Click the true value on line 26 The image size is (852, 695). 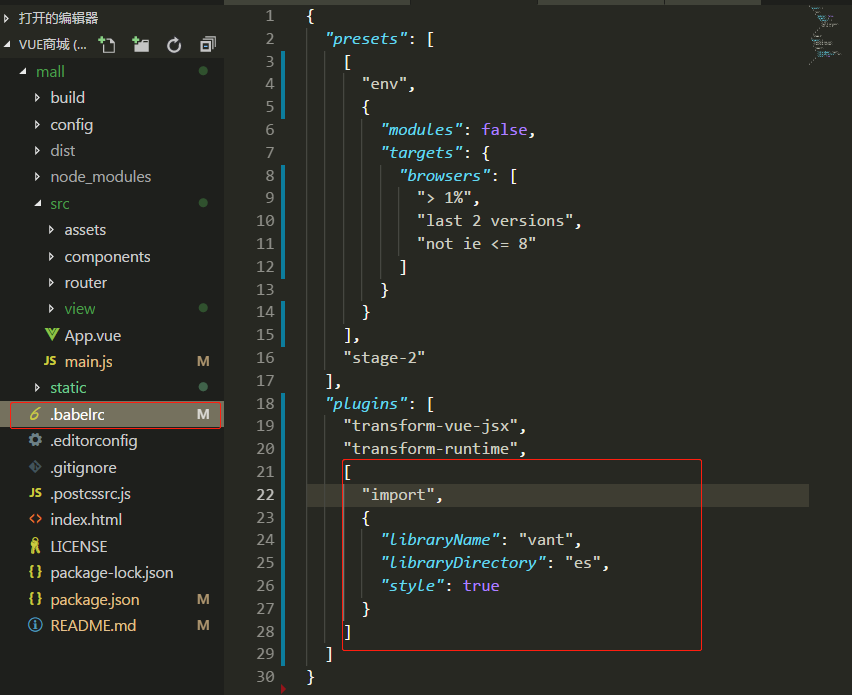(481, 586)
